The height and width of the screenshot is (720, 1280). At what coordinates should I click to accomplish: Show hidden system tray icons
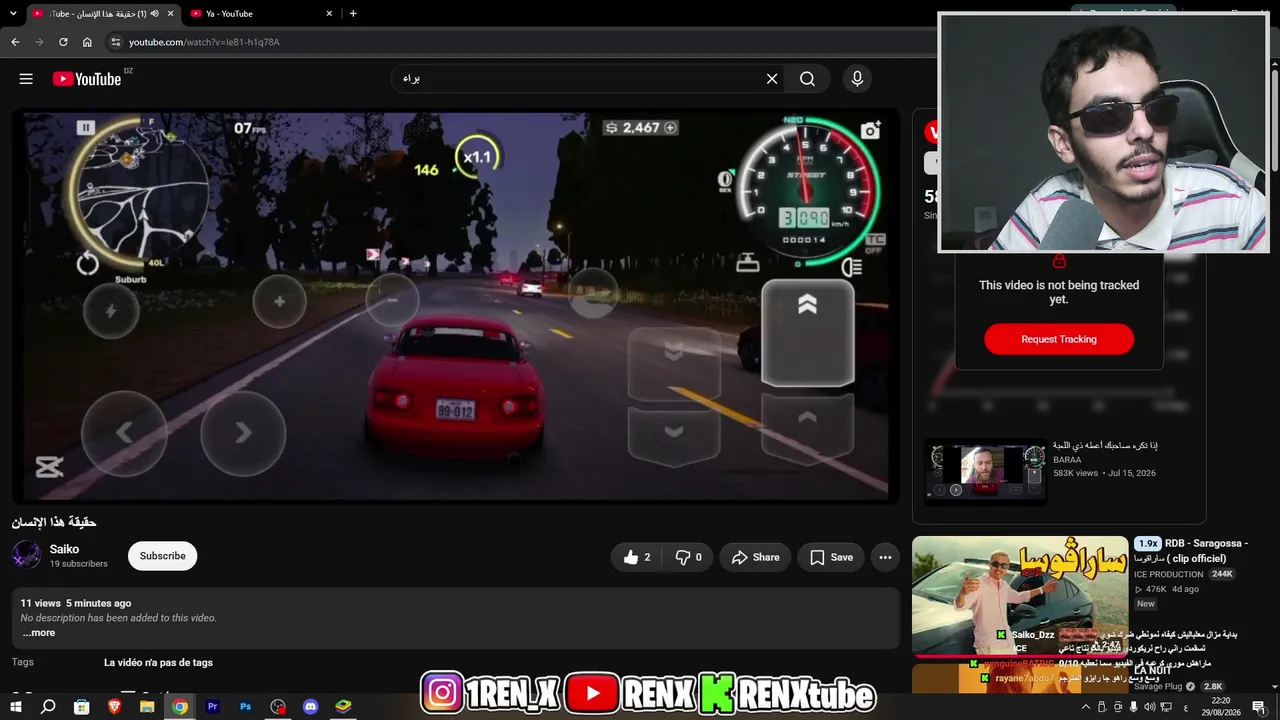pyautogui.click(x=1086, y=707)
